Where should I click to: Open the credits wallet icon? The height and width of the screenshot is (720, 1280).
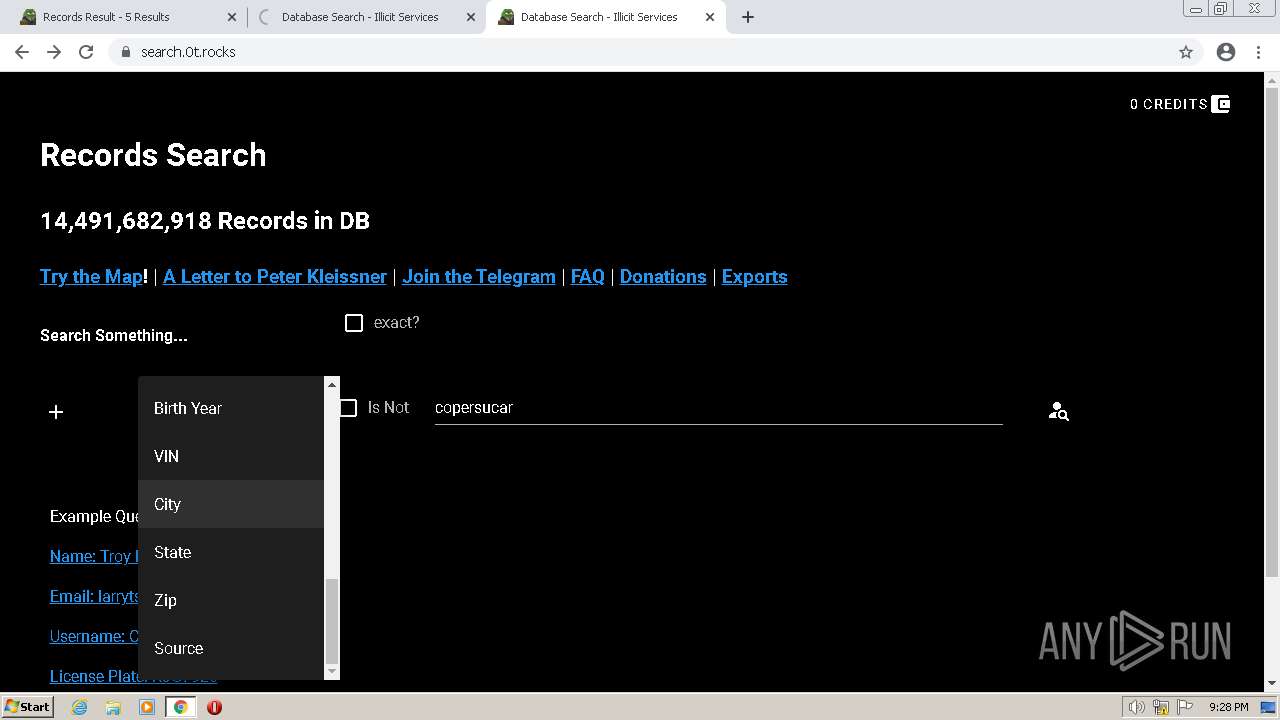point(1220,104)
